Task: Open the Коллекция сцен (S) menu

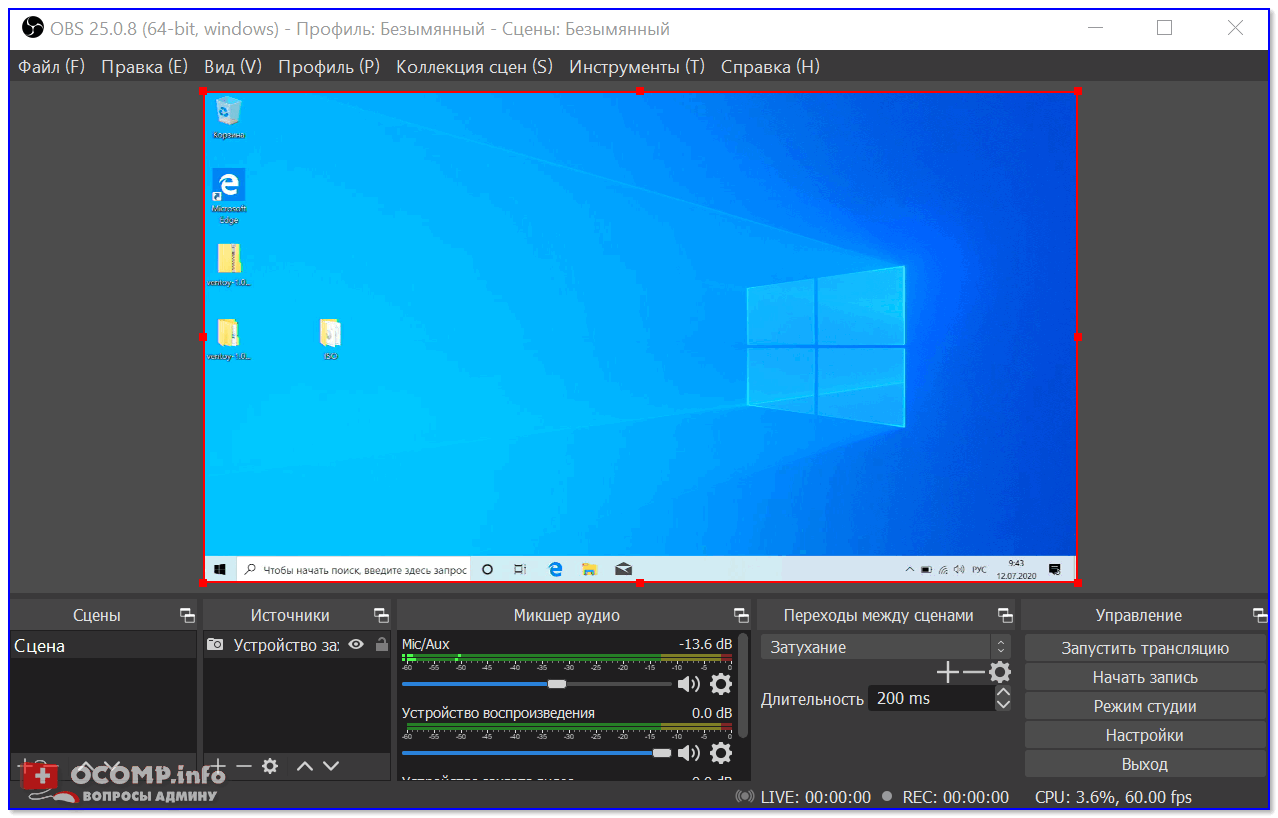Action: point(474,67)
